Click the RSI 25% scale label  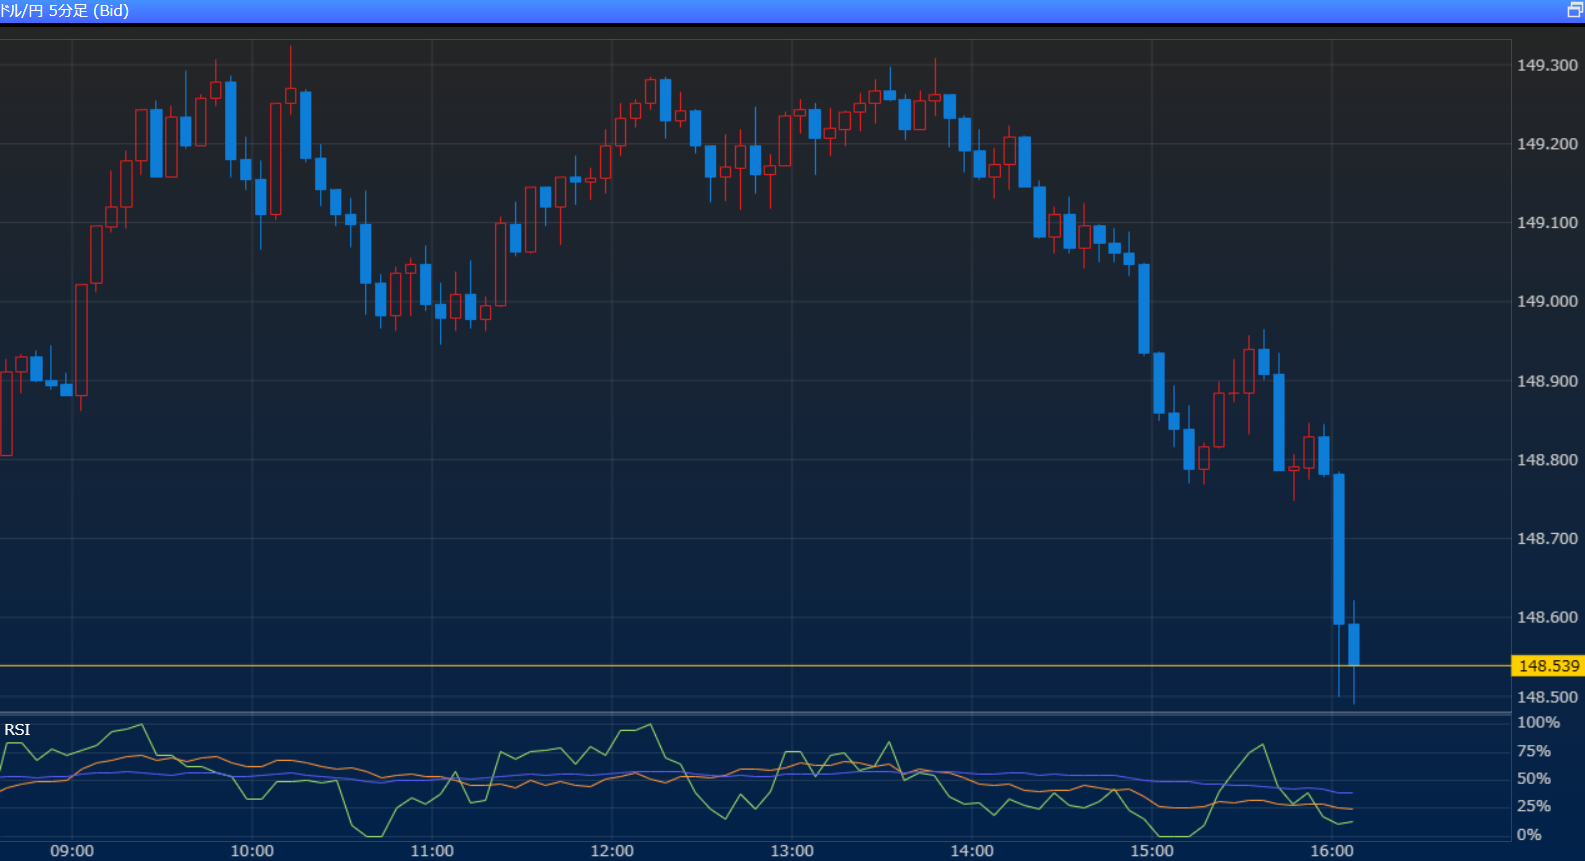point(1534,806)
